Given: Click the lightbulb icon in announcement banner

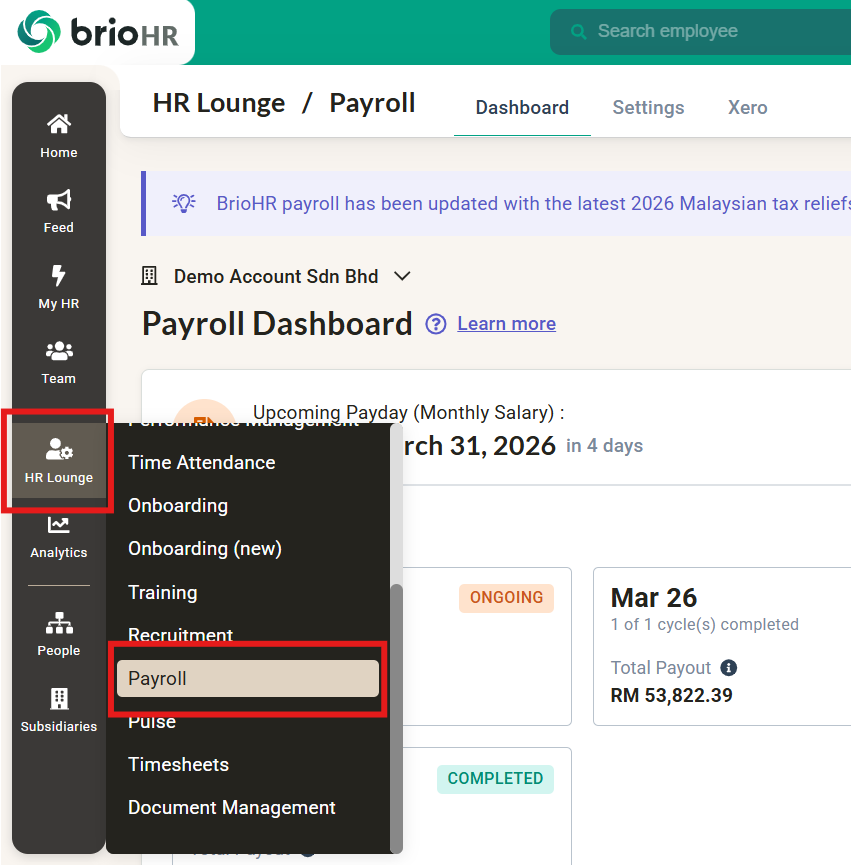Looking at the screenshot, I should 184,203.
